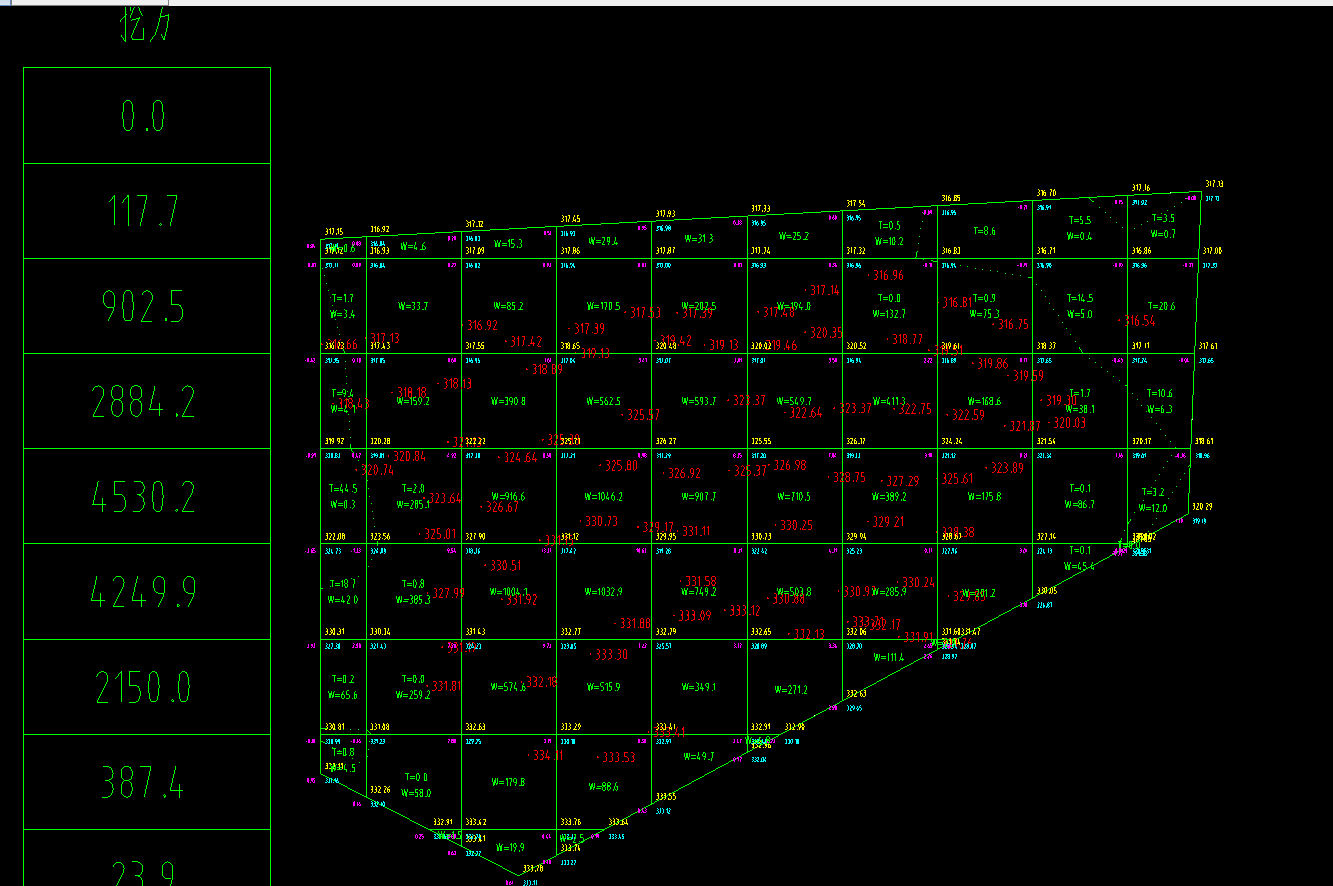Pick the W=168.6 grid label
This screenshot has width=1333, height=886.
(x=984, y=401)
